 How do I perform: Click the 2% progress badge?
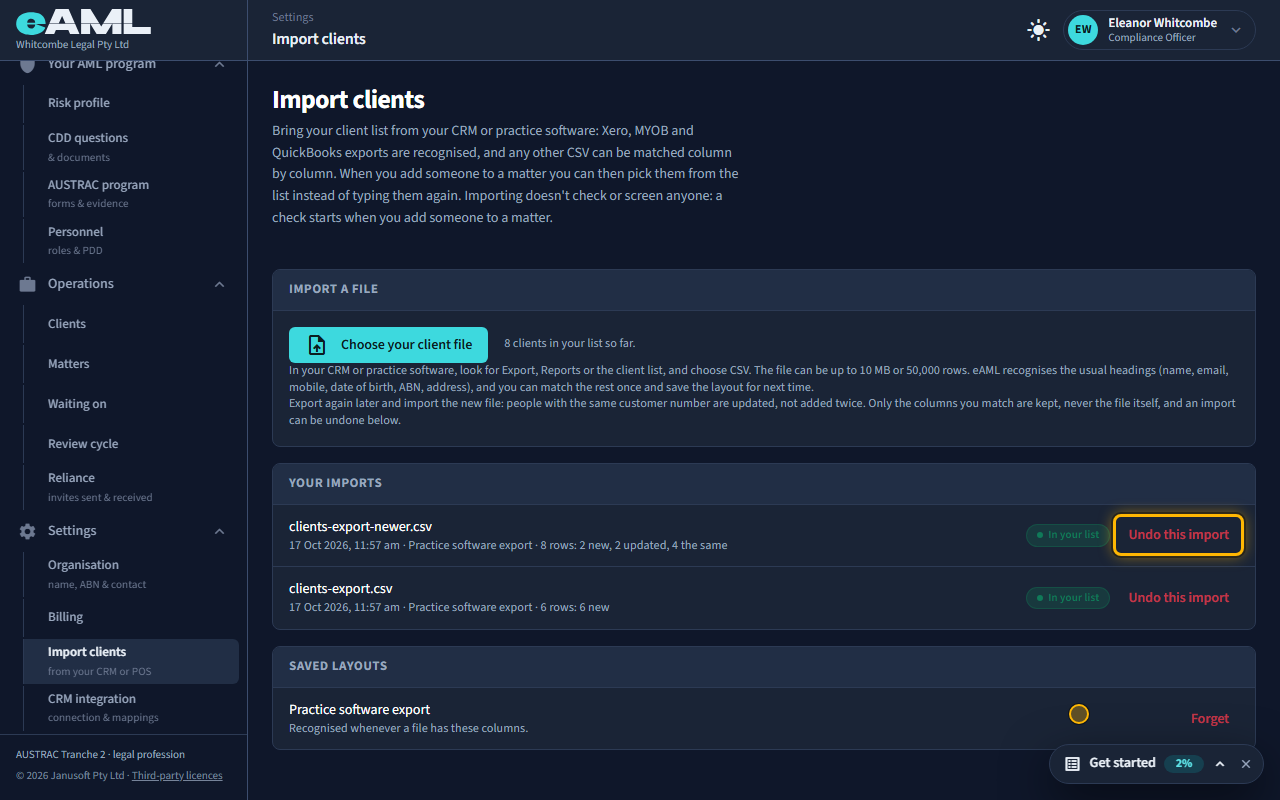coord(1184,763)
